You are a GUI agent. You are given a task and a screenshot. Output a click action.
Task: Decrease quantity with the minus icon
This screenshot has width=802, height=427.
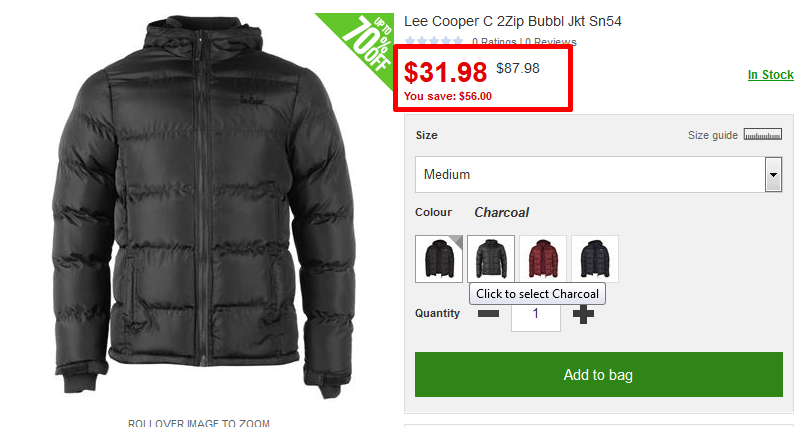pyautogui.click(x=488, y=313)
